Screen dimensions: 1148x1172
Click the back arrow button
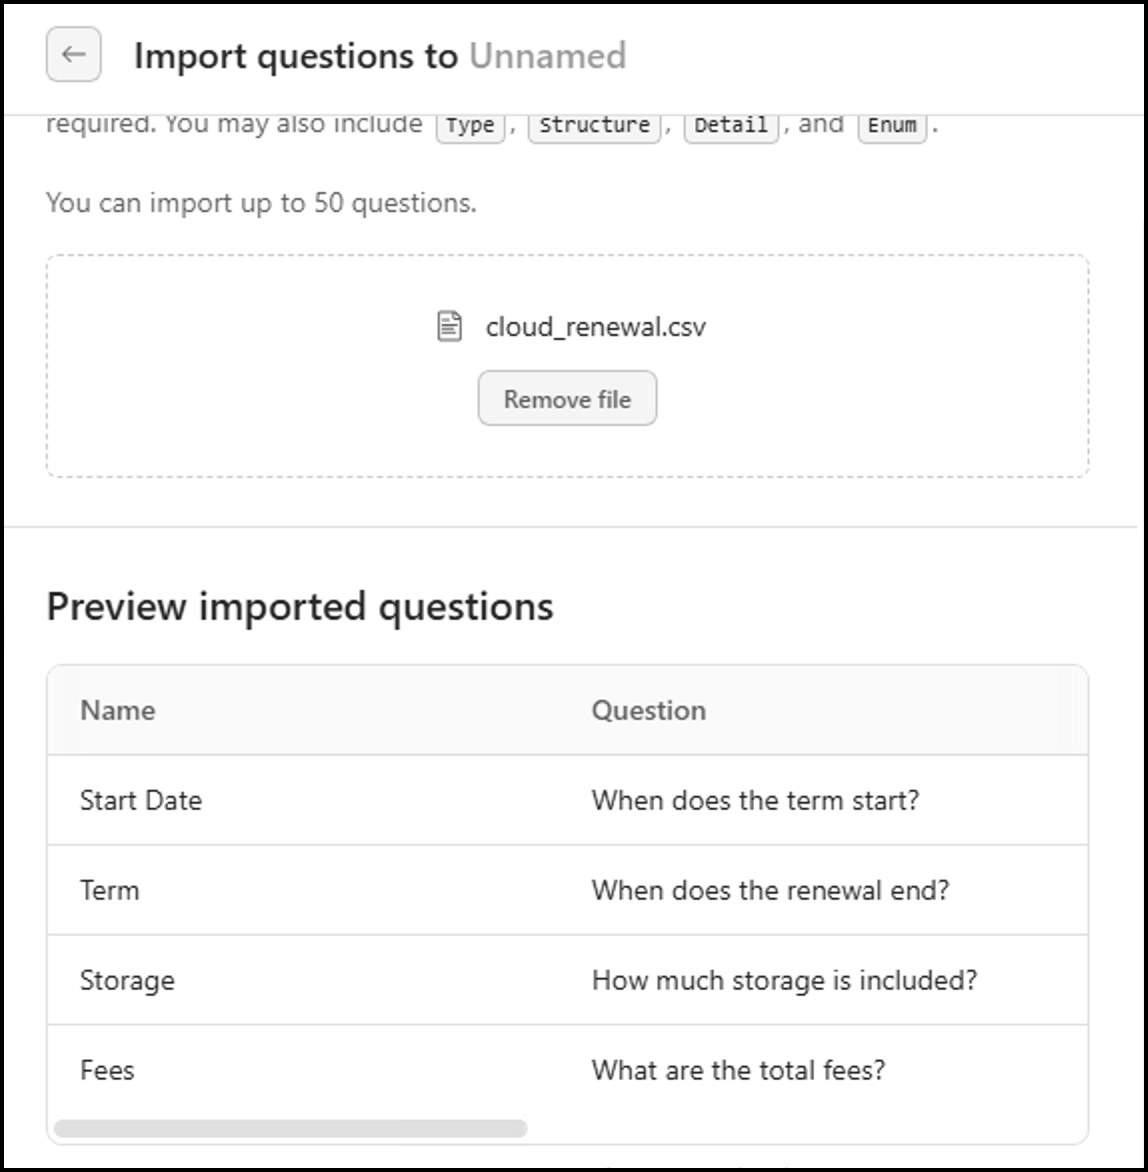point(73,55)
